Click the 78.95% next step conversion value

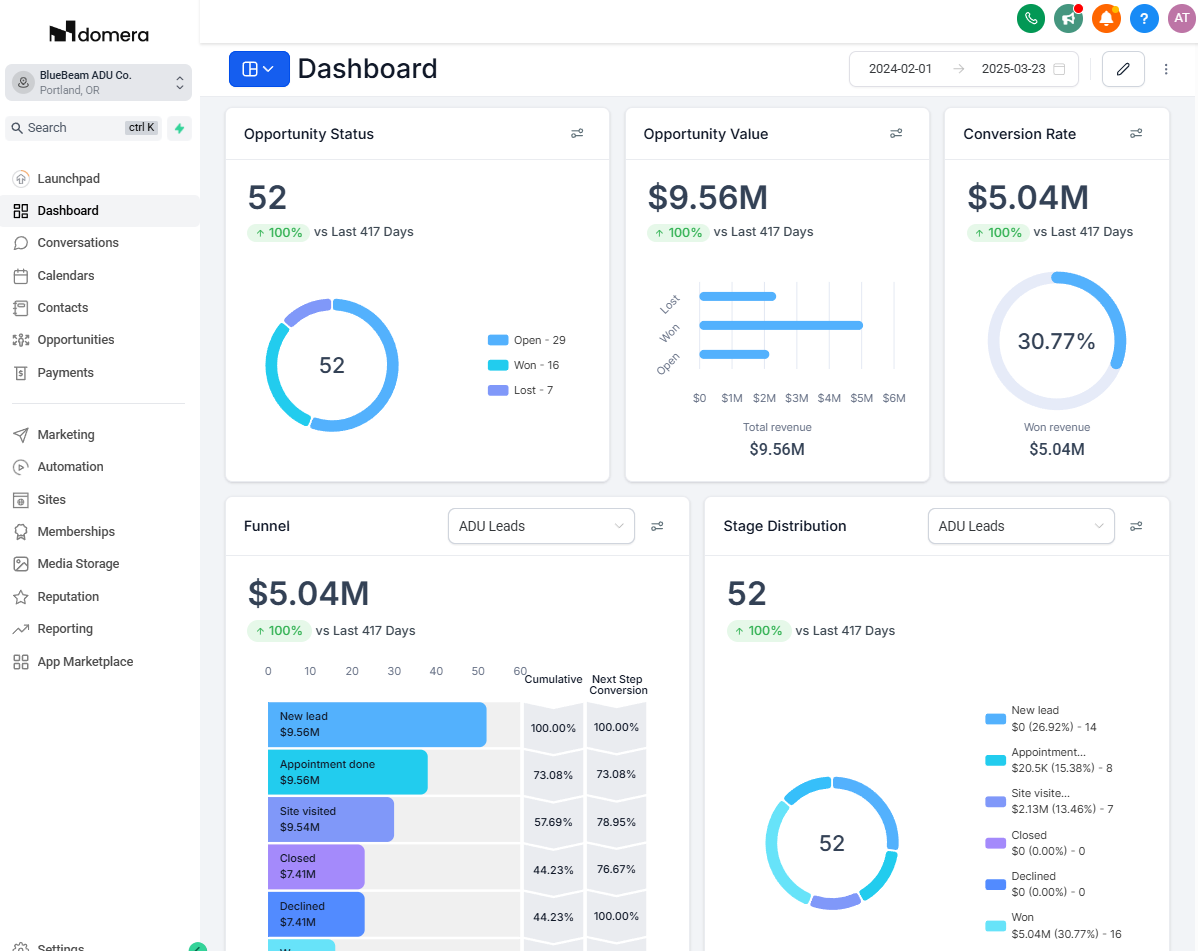(x=617, y=823)
